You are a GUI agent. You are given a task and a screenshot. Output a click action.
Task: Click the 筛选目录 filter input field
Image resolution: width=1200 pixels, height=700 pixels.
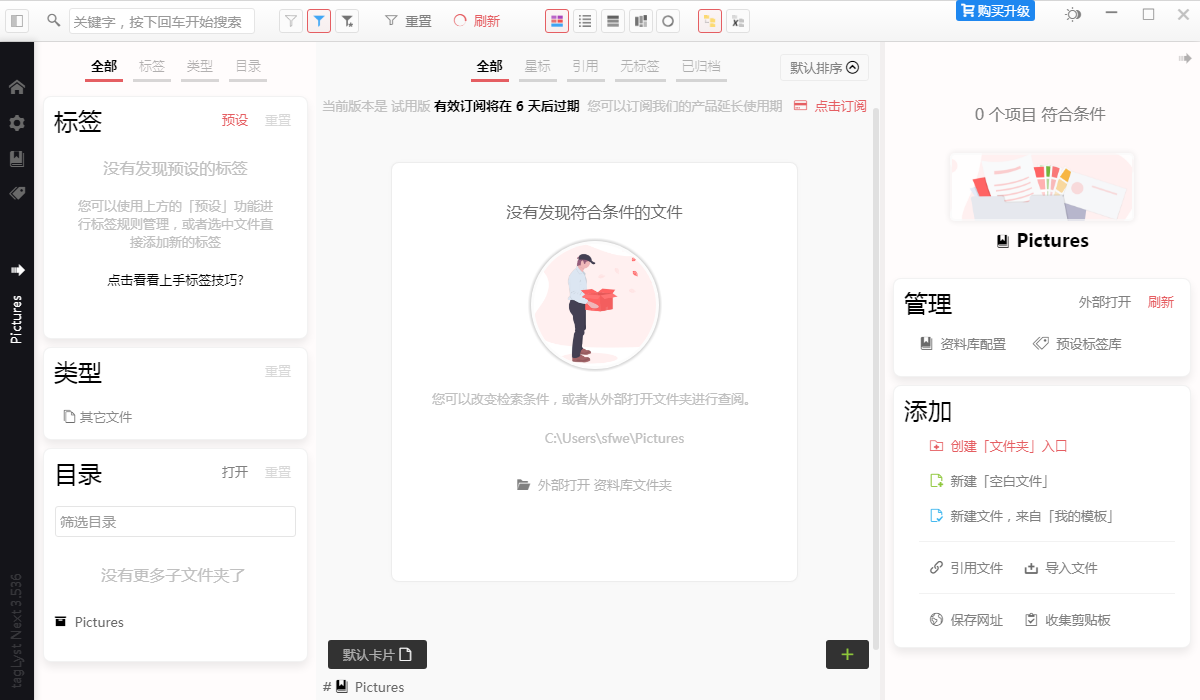(x=175, y=522)
